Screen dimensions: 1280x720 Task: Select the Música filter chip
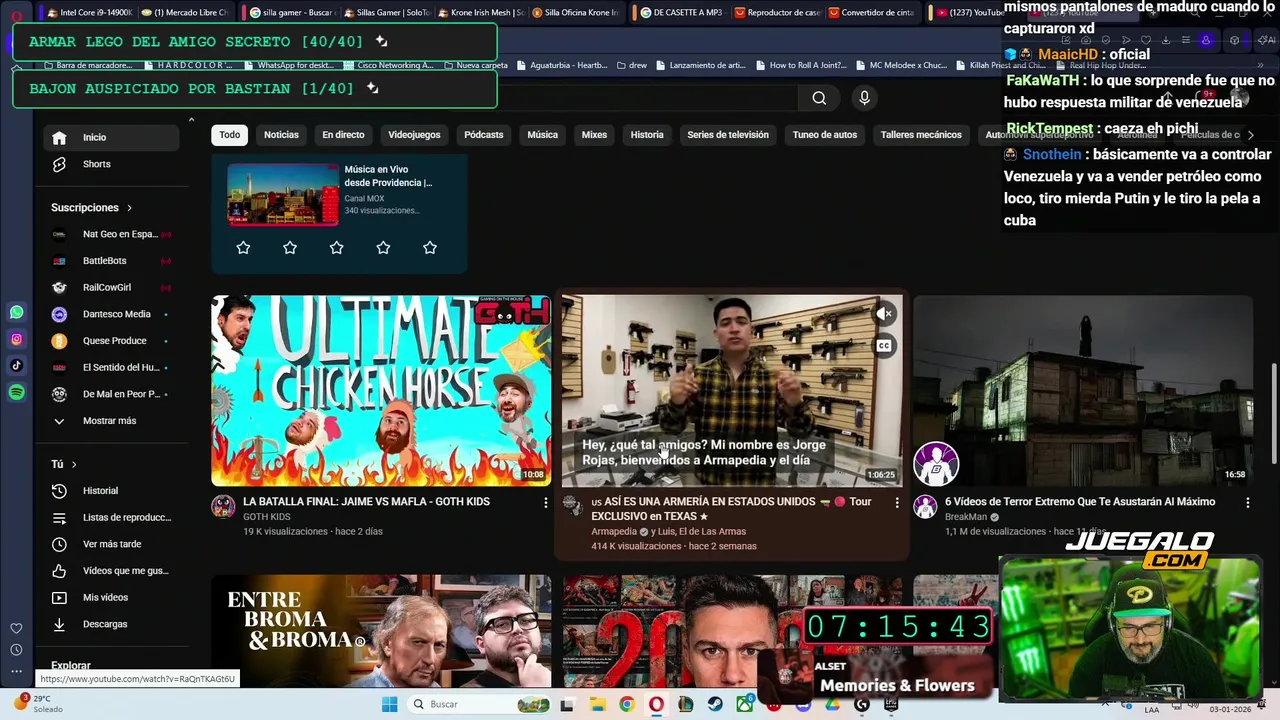[x=542, y=135]
